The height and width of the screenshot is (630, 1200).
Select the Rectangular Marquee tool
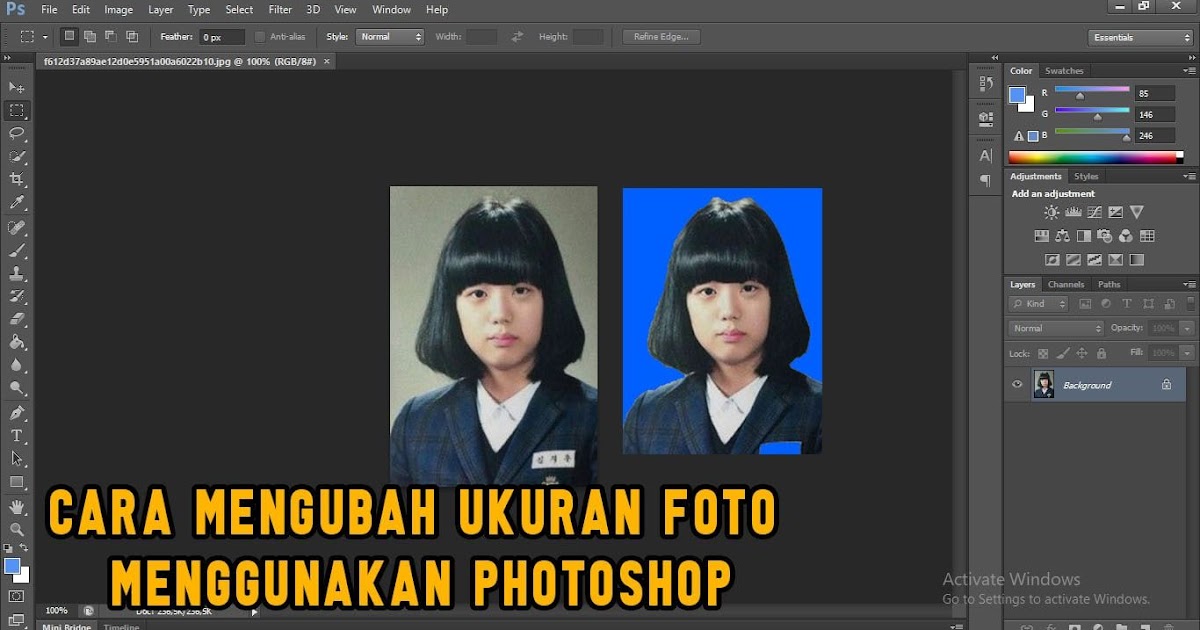click(17, 111)
